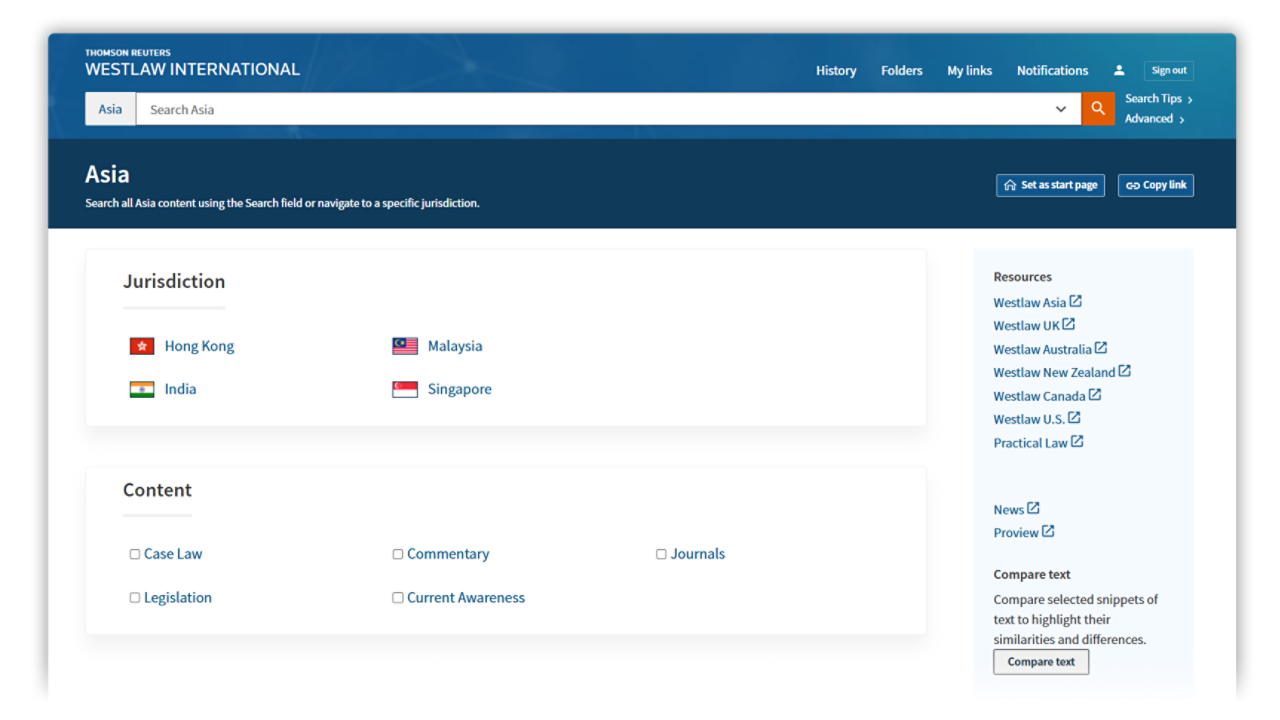Open the user profile icon
This screenshot has width=1280, height=720.
coord(1119,70)
